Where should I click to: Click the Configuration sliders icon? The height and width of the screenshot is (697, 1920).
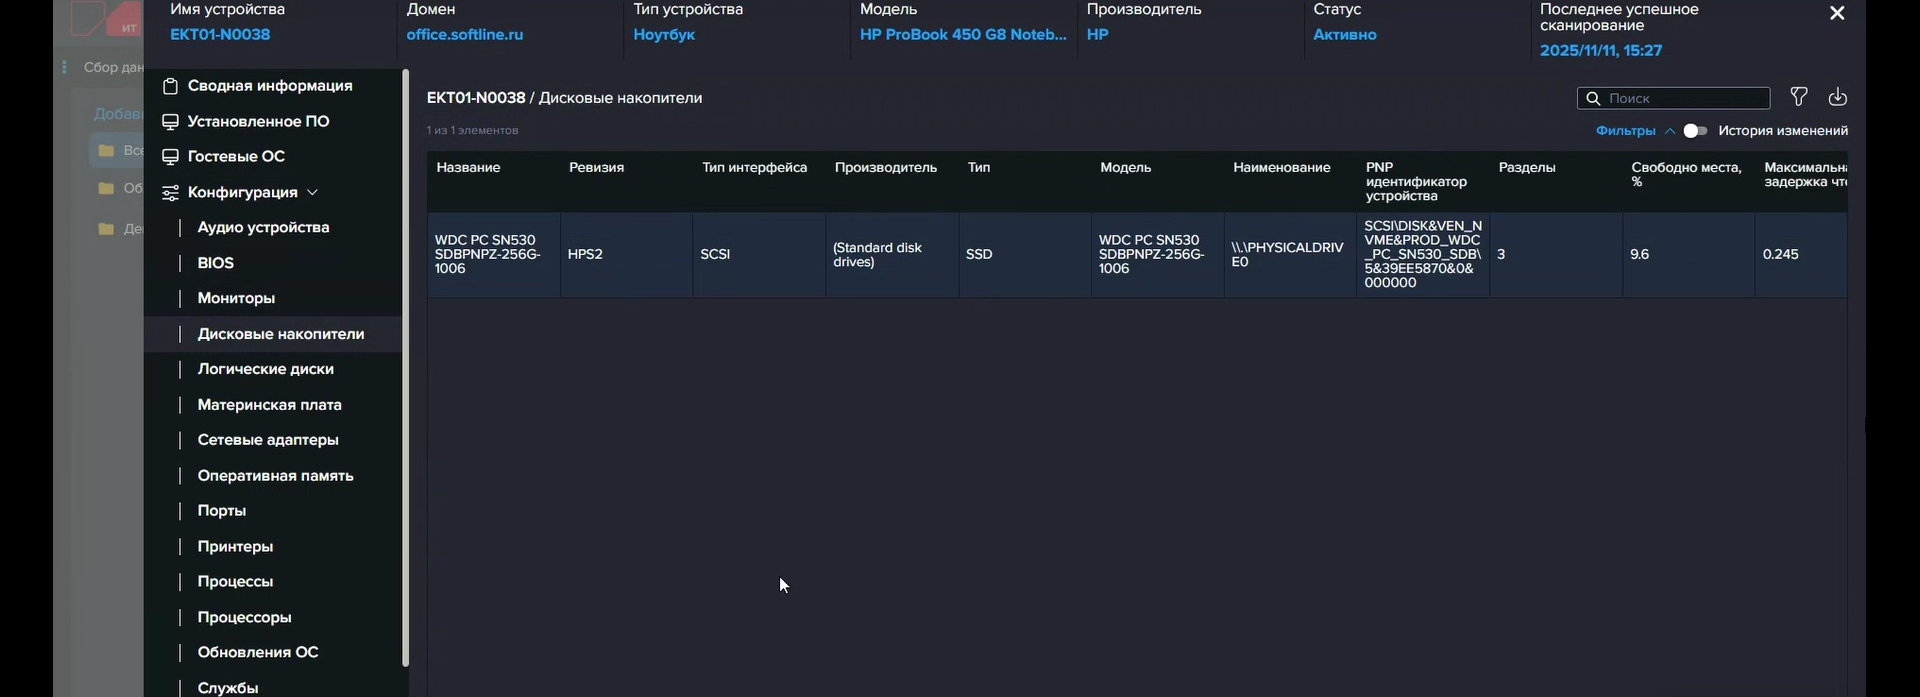(170, 193)
